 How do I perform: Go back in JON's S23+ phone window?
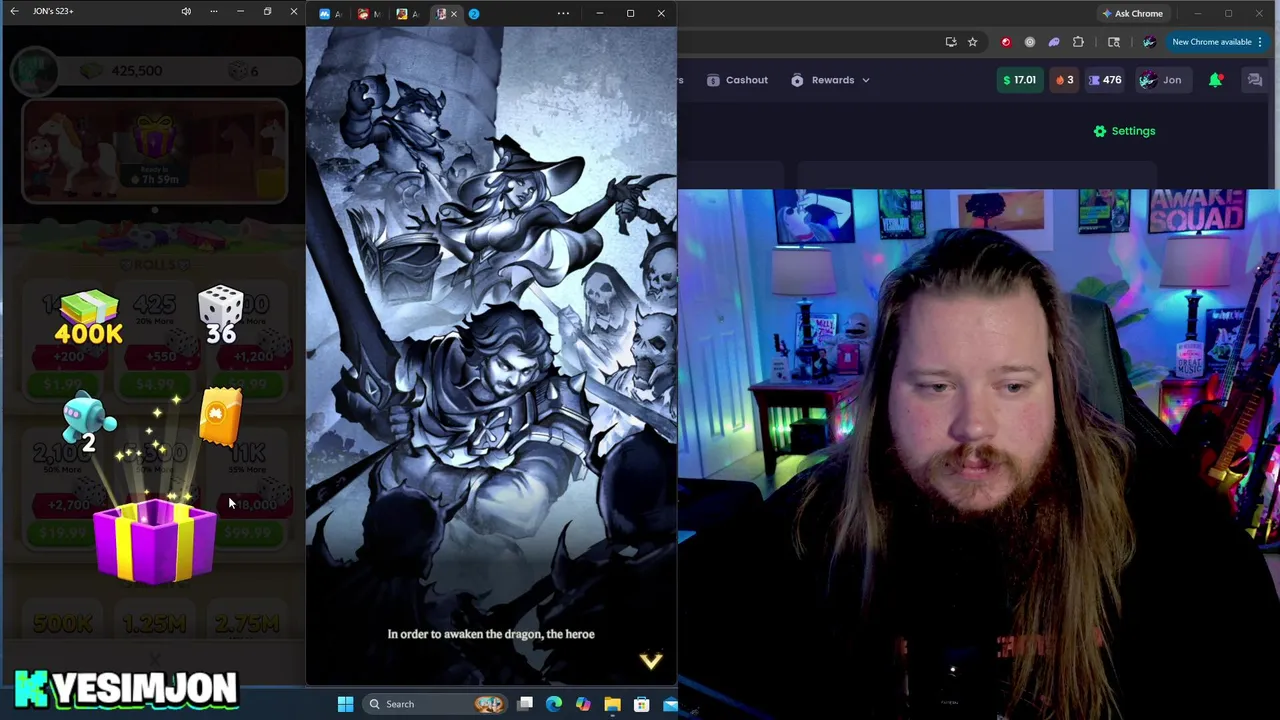14,11
